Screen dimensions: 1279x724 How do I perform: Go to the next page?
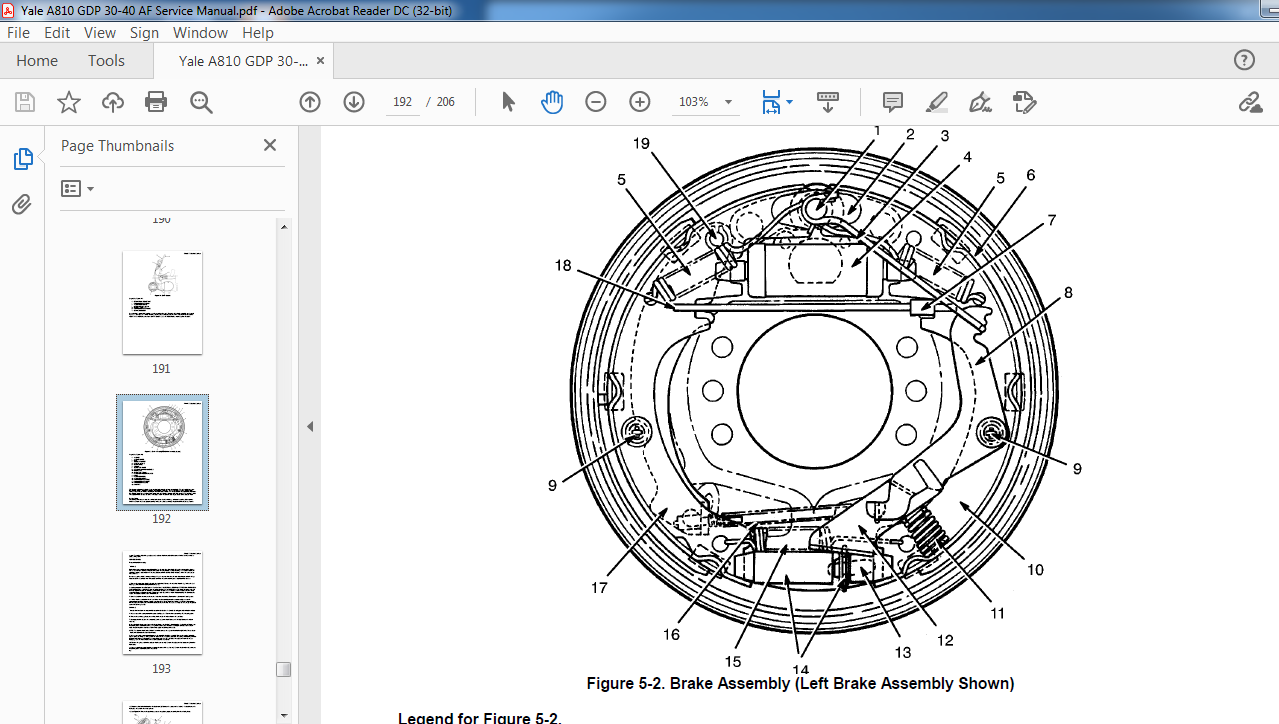354,102
